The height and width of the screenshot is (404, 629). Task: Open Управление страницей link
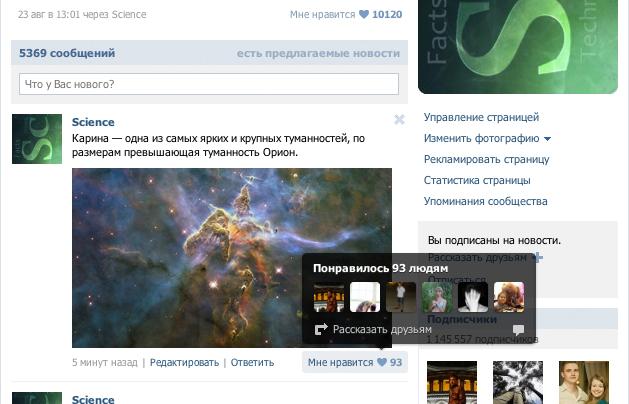[481, 117]
